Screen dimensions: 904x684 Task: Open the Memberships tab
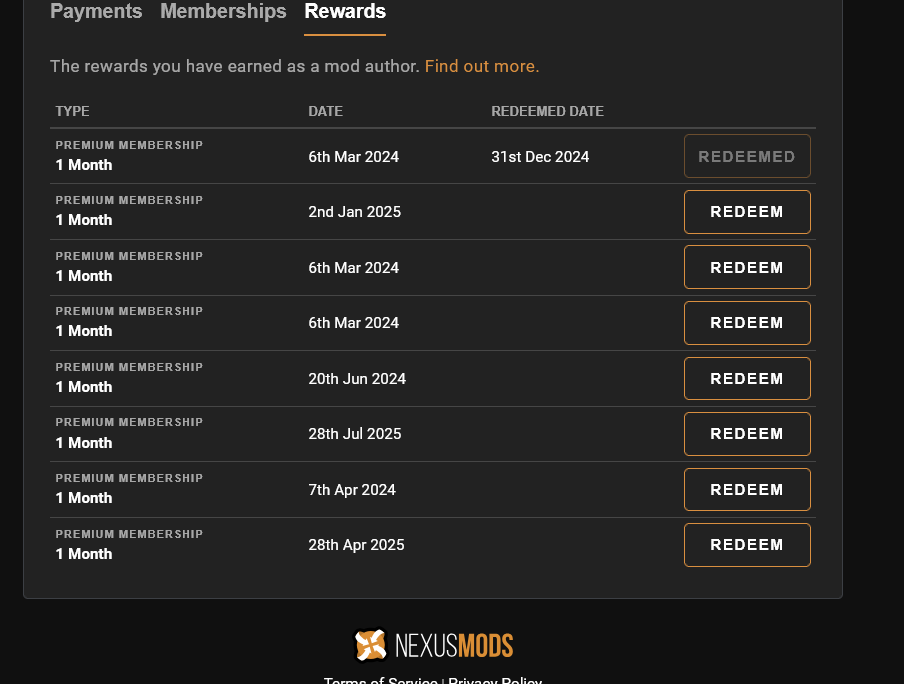223,12
